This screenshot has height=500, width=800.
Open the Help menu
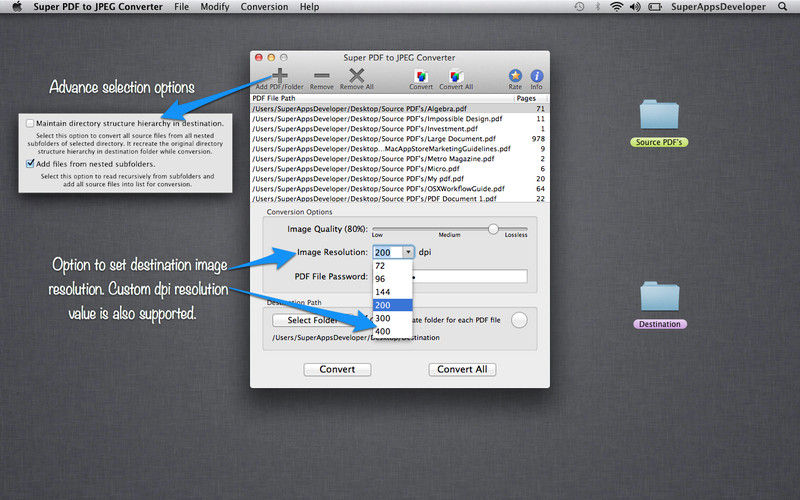(x=309, y=7)
